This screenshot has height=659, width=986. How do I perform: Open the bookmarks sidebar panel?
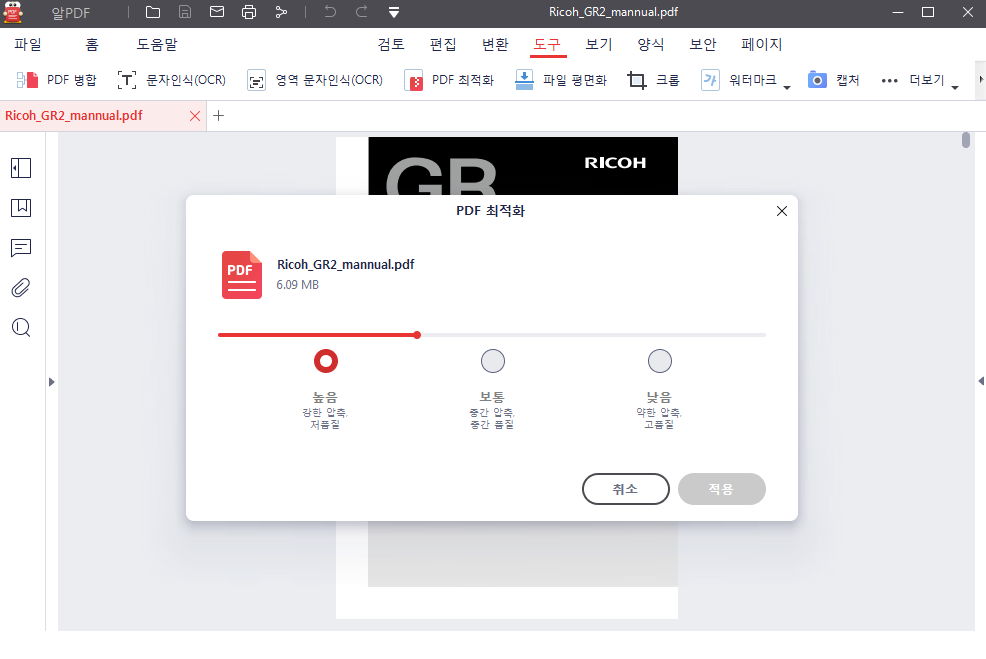(x=21, y=208)
